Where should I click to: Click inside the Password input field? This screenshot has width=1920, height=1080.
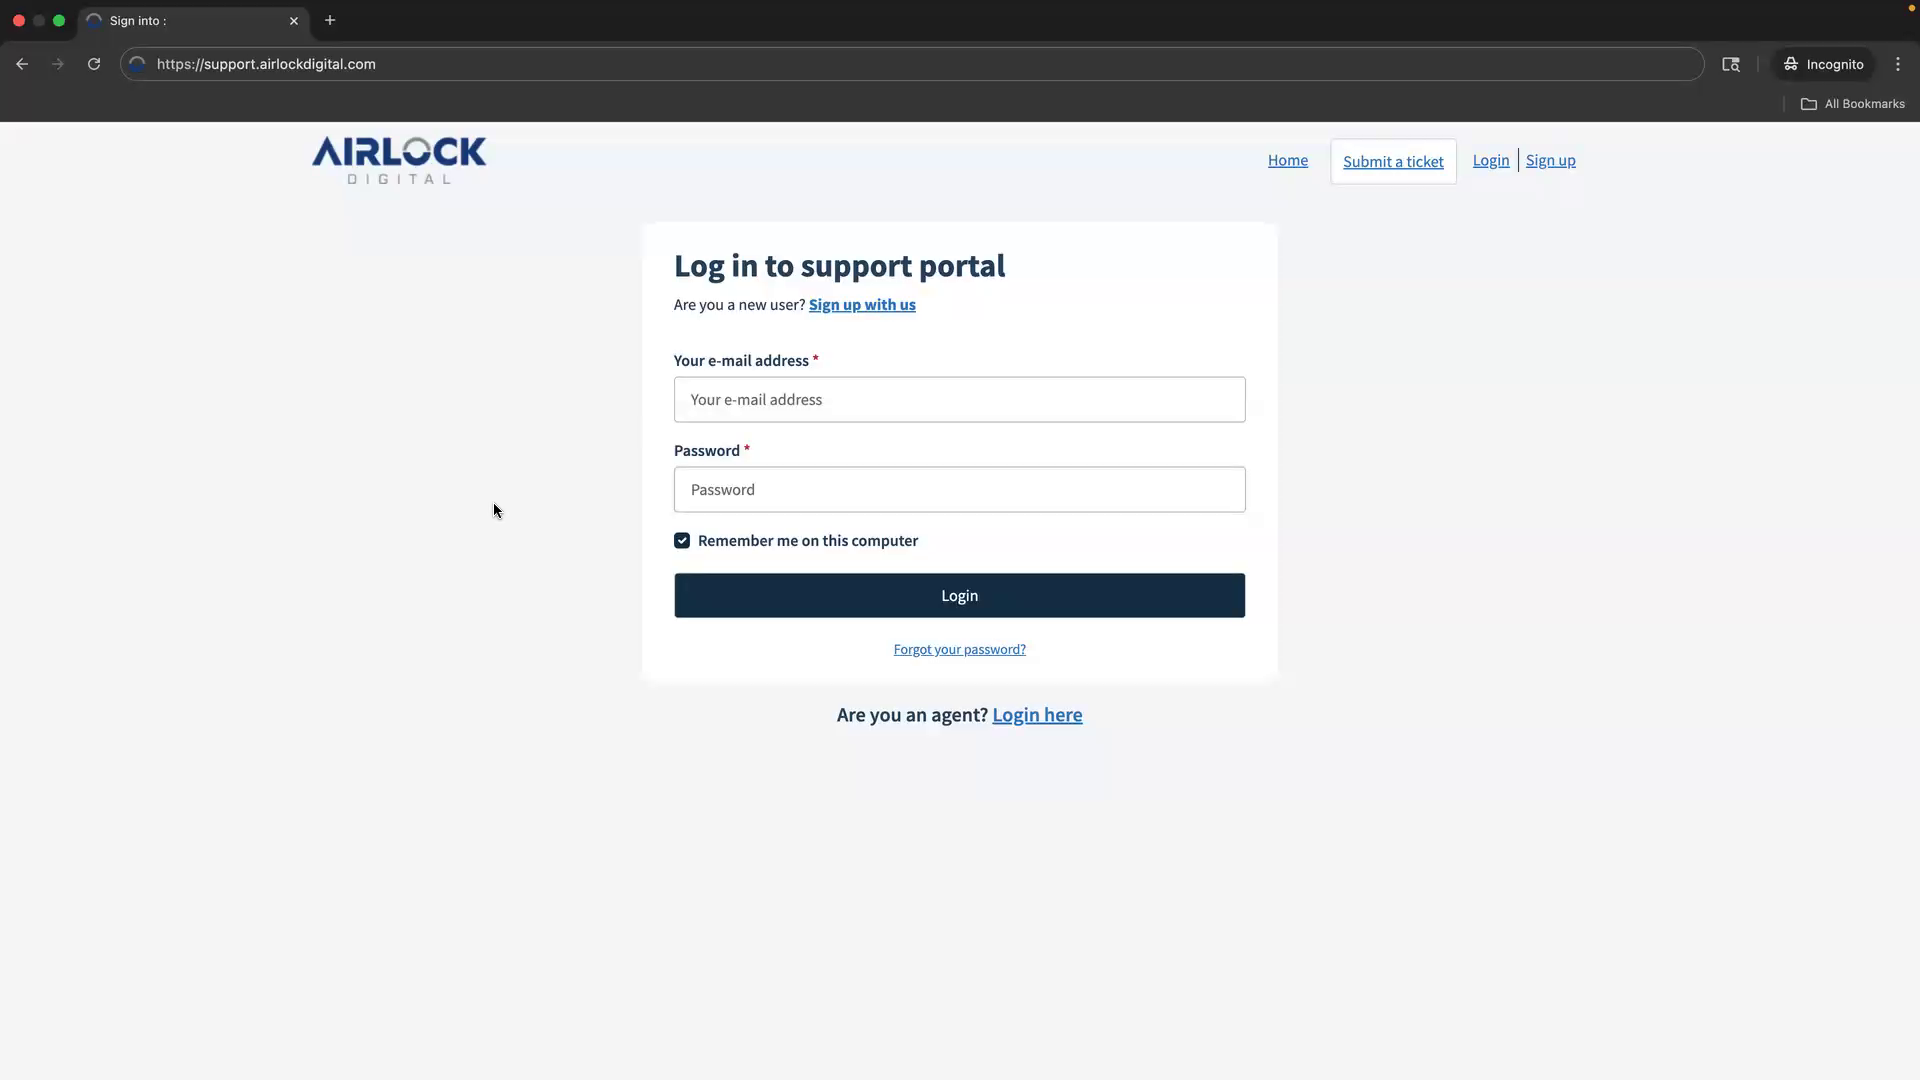click(959, 489)
